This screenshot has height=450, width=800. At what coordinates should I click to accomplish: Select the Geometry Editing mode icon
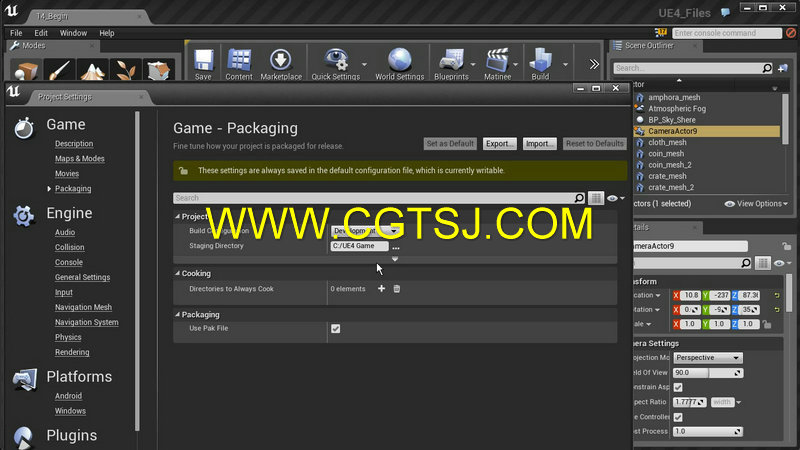coord(159,70)
